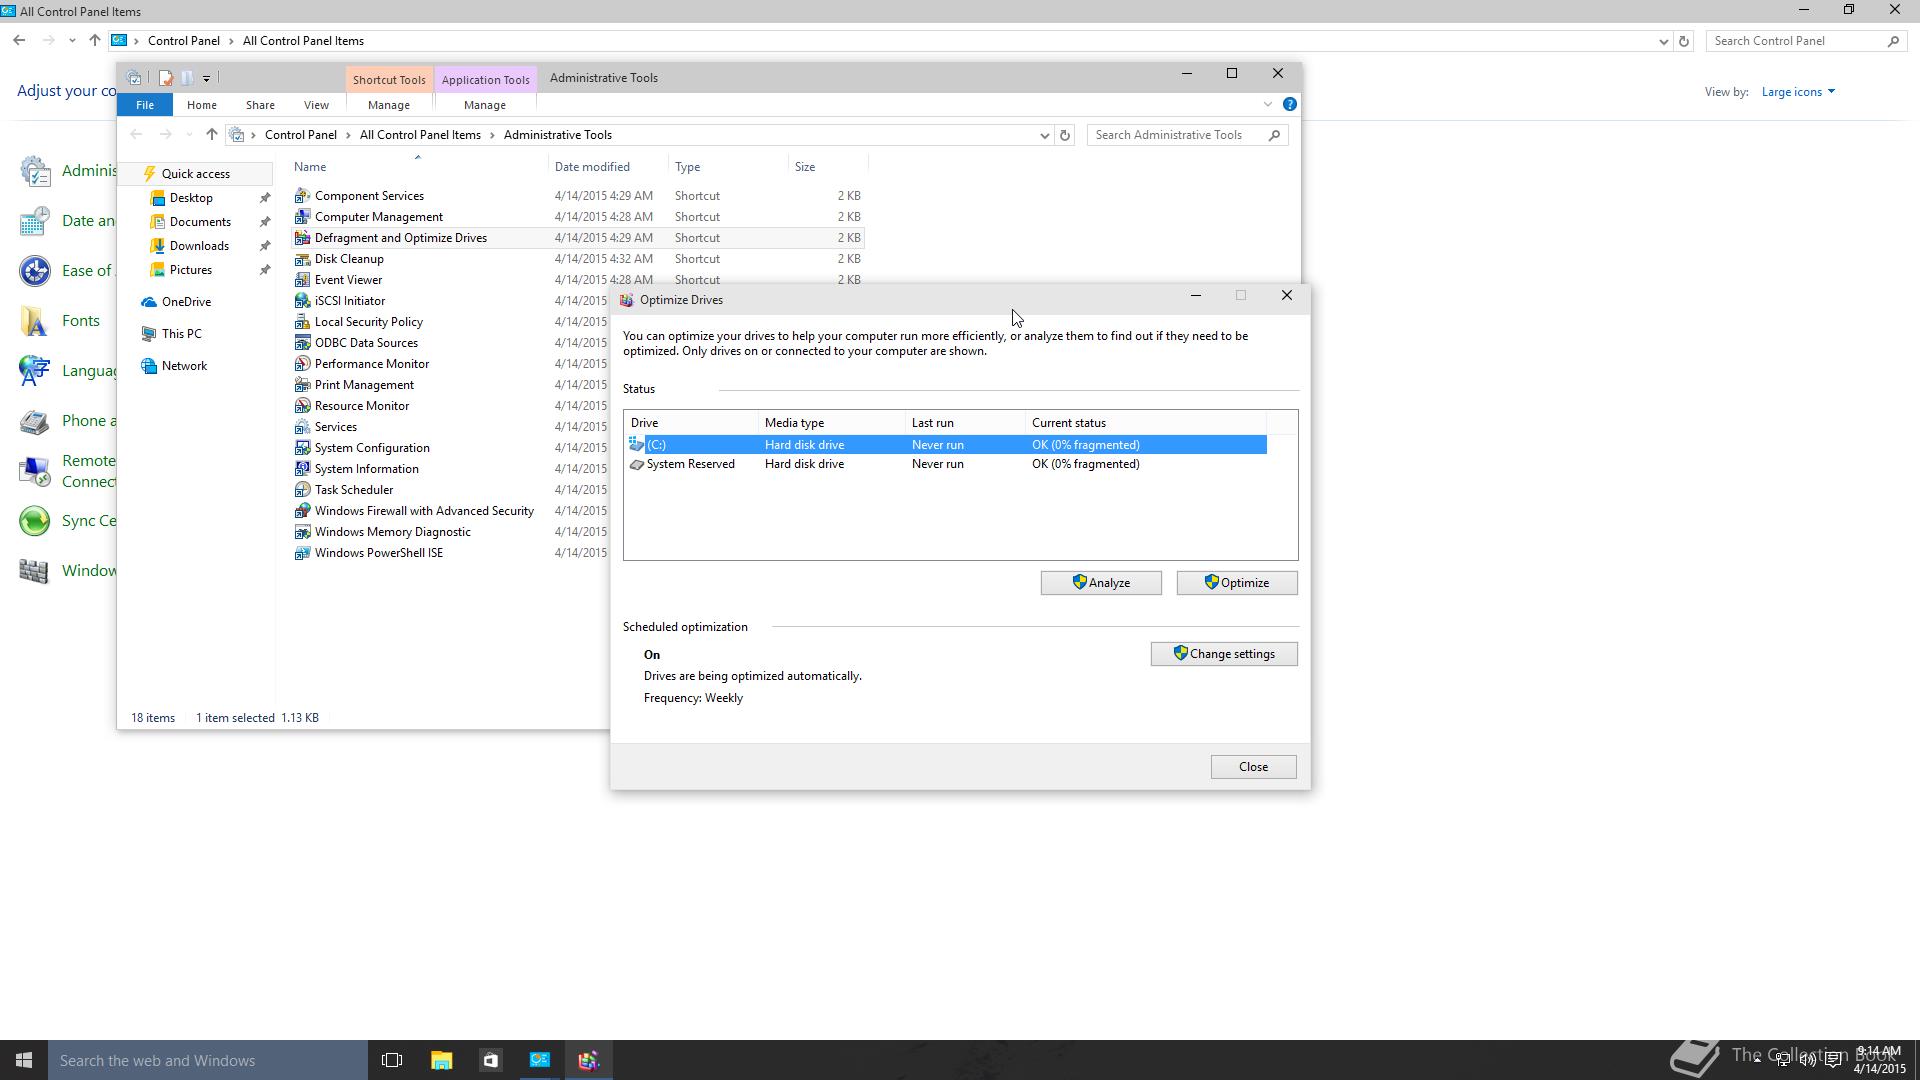Select Windows Firewall with Advanced Security
The width and height of the screenshot is (1920, 1080).
[x=424, y=511]
